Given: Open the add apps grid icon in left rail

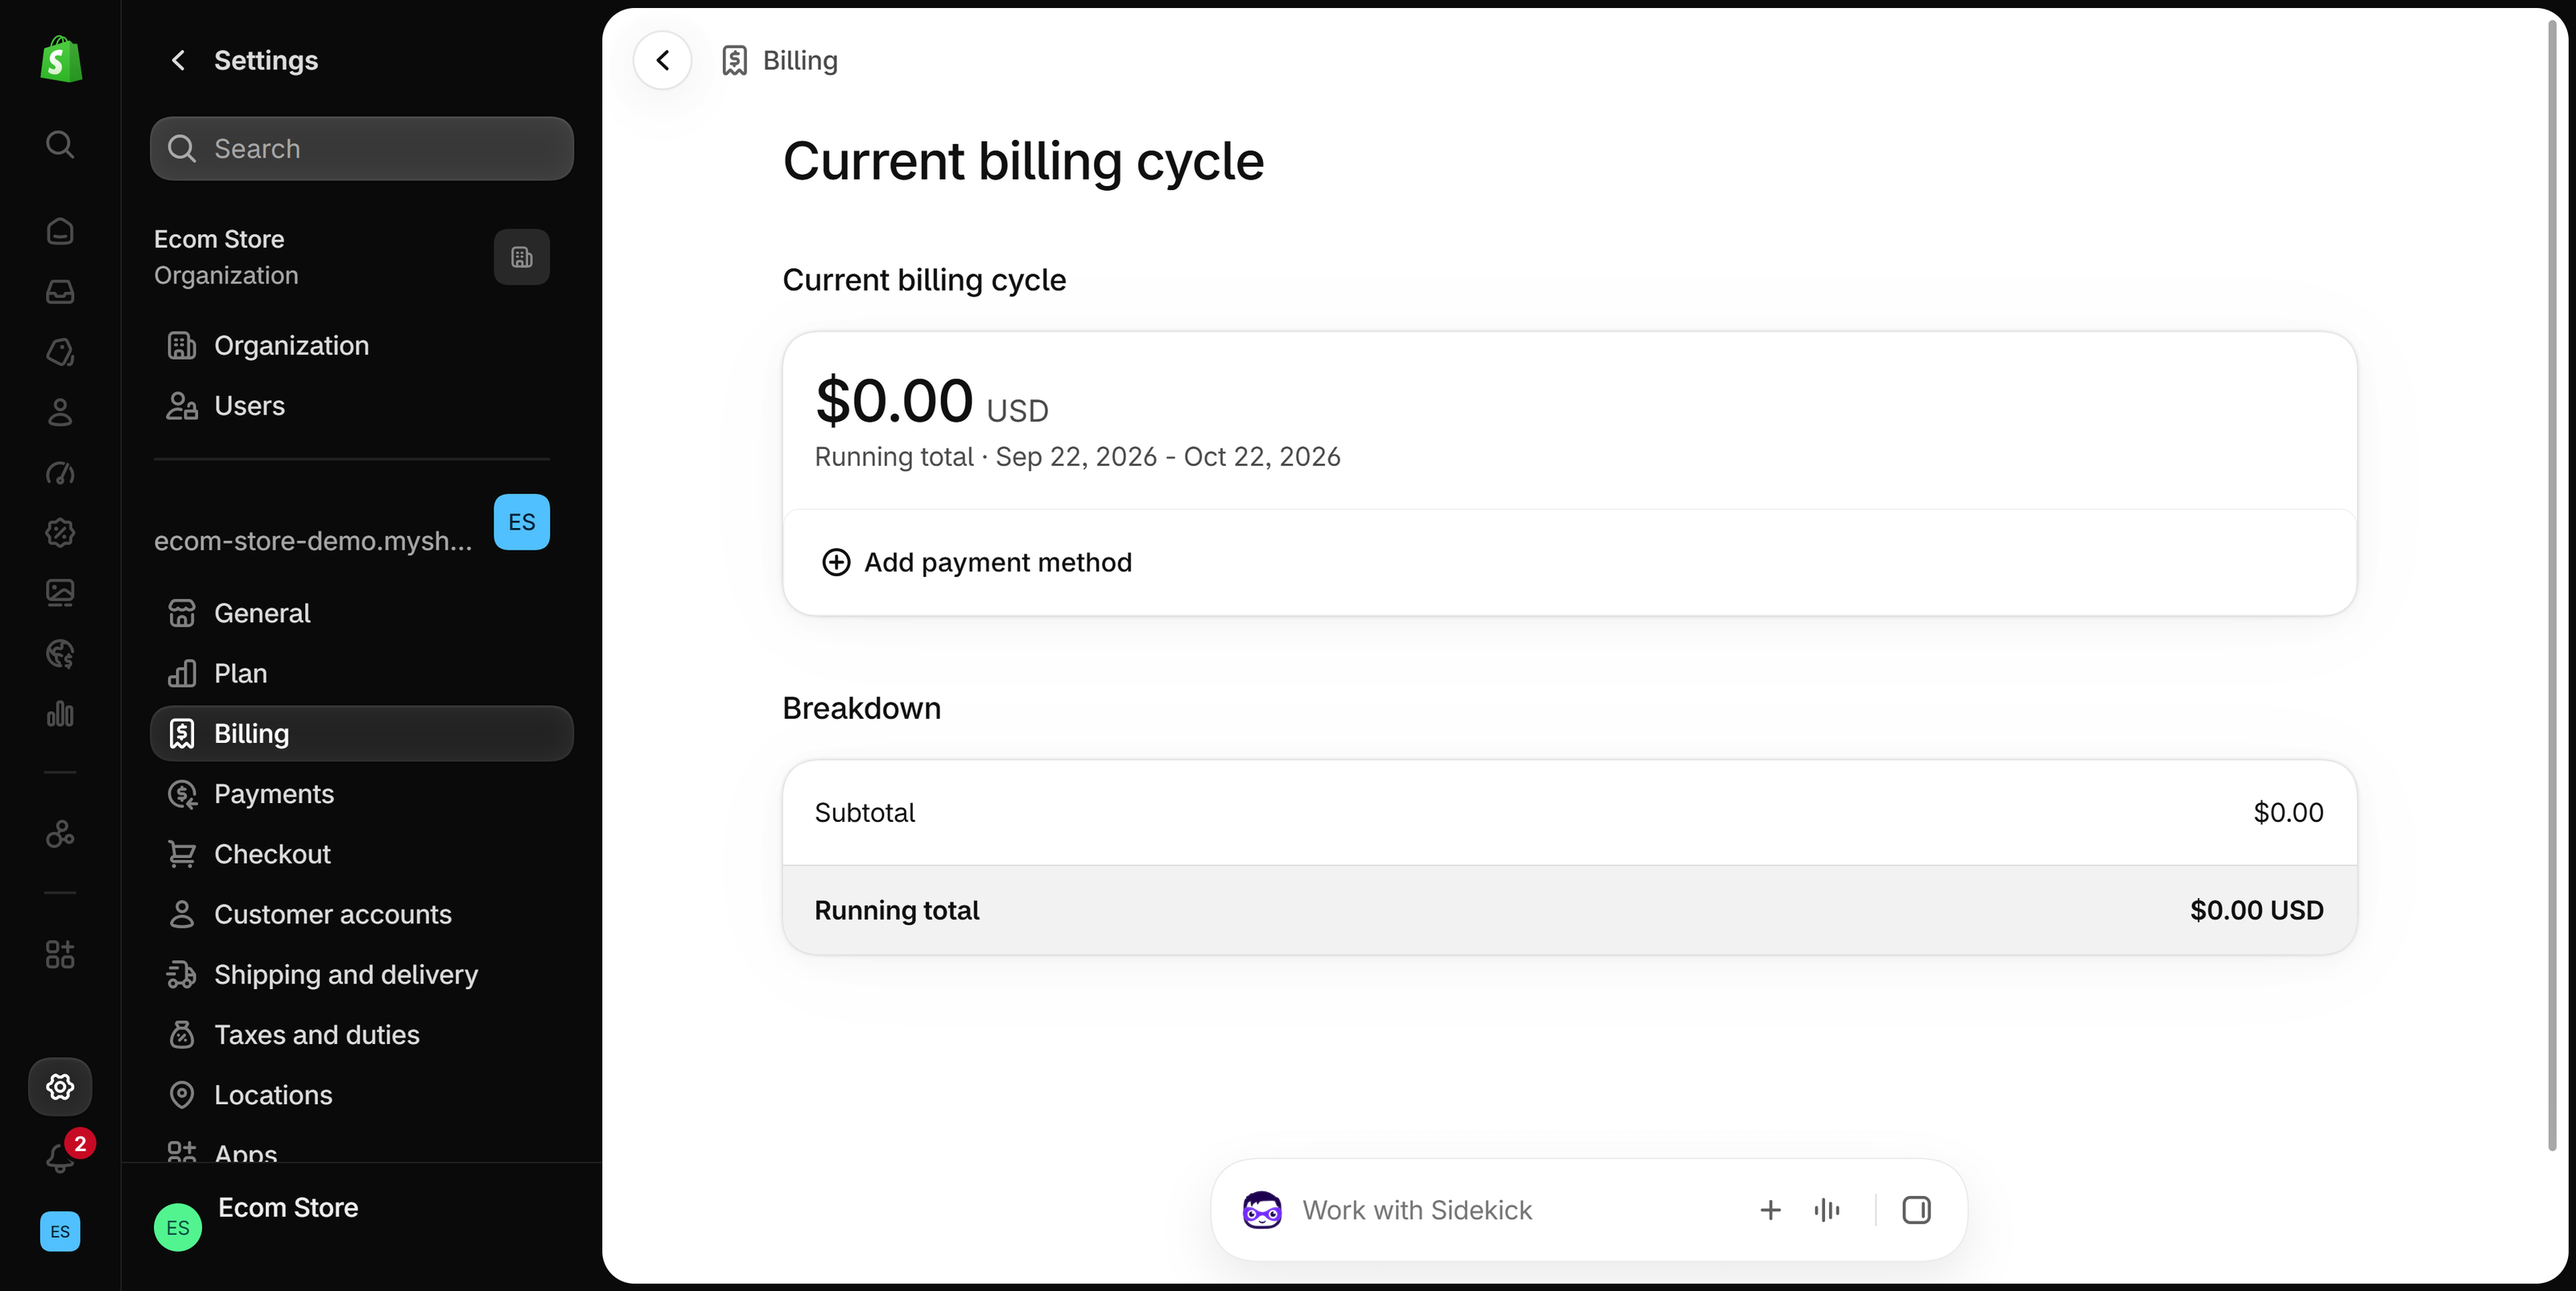Looking at the screenshot, I should coord(60,954).
